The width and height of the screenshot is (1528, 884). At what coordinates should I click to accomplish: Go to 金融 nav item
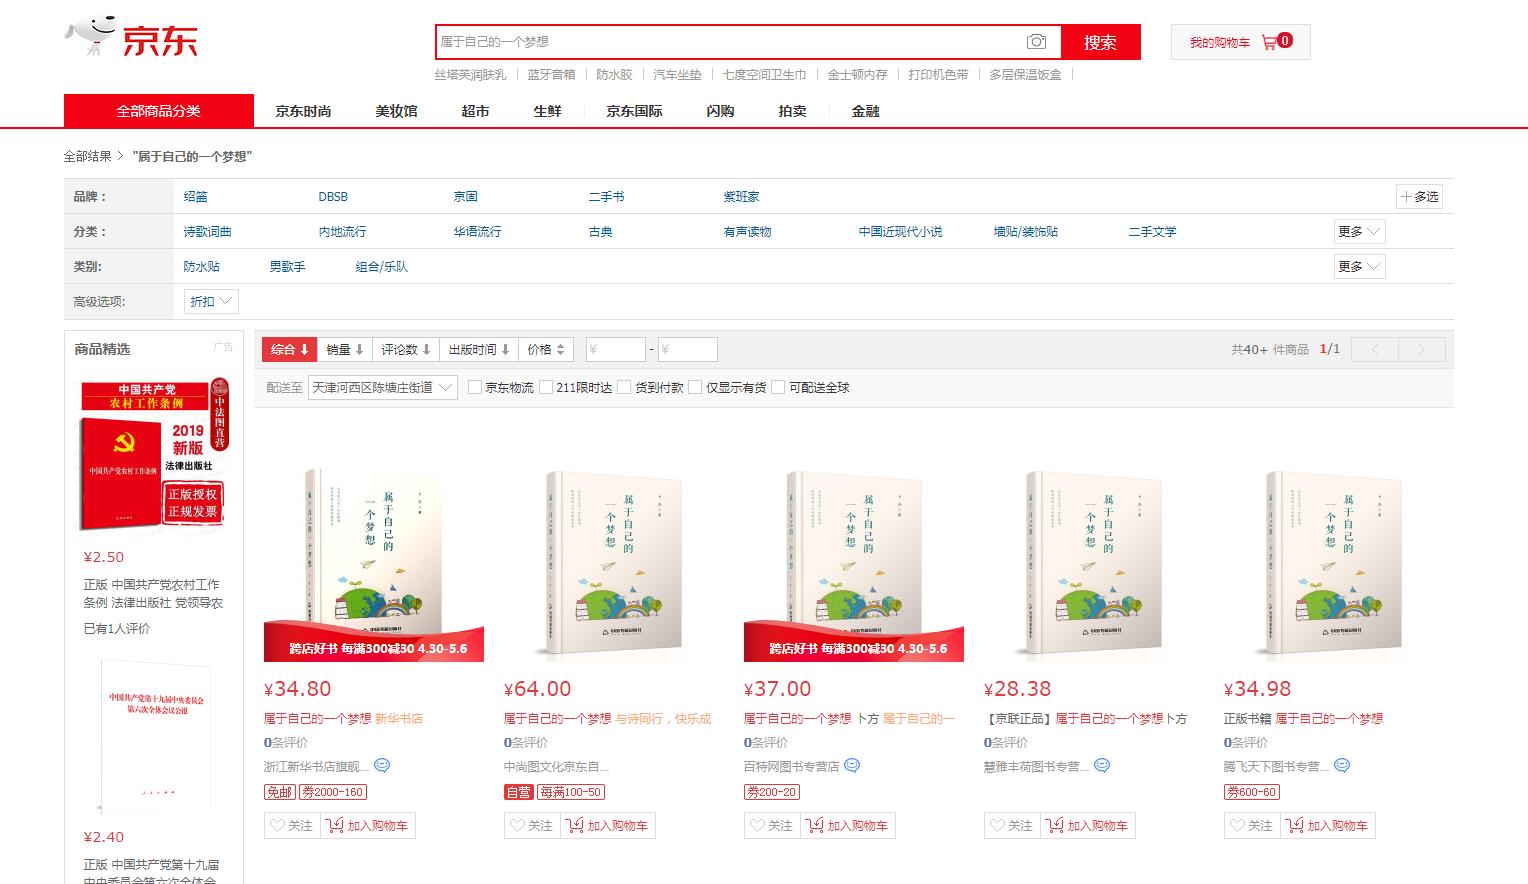[865, 111]
